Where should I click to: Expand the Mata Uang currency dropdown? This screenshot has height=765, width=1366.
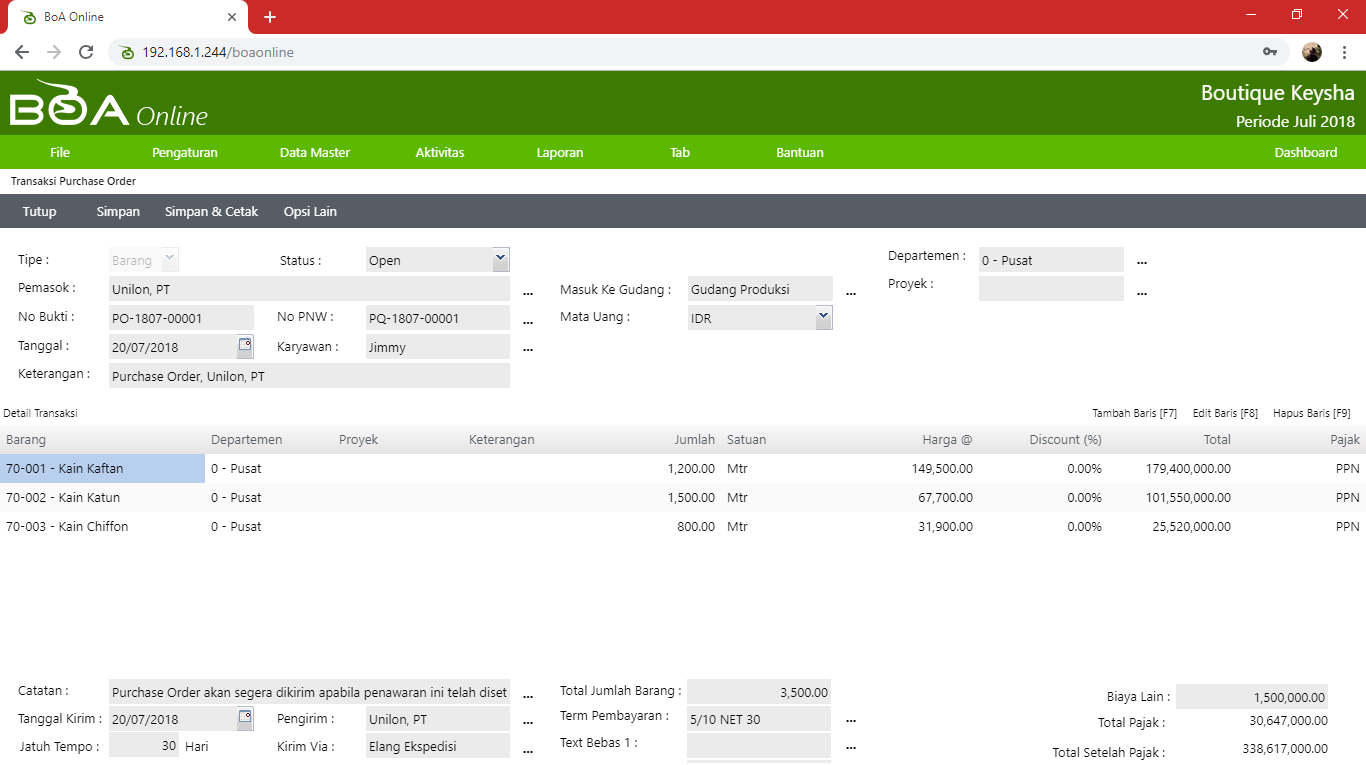click(823, 317)
